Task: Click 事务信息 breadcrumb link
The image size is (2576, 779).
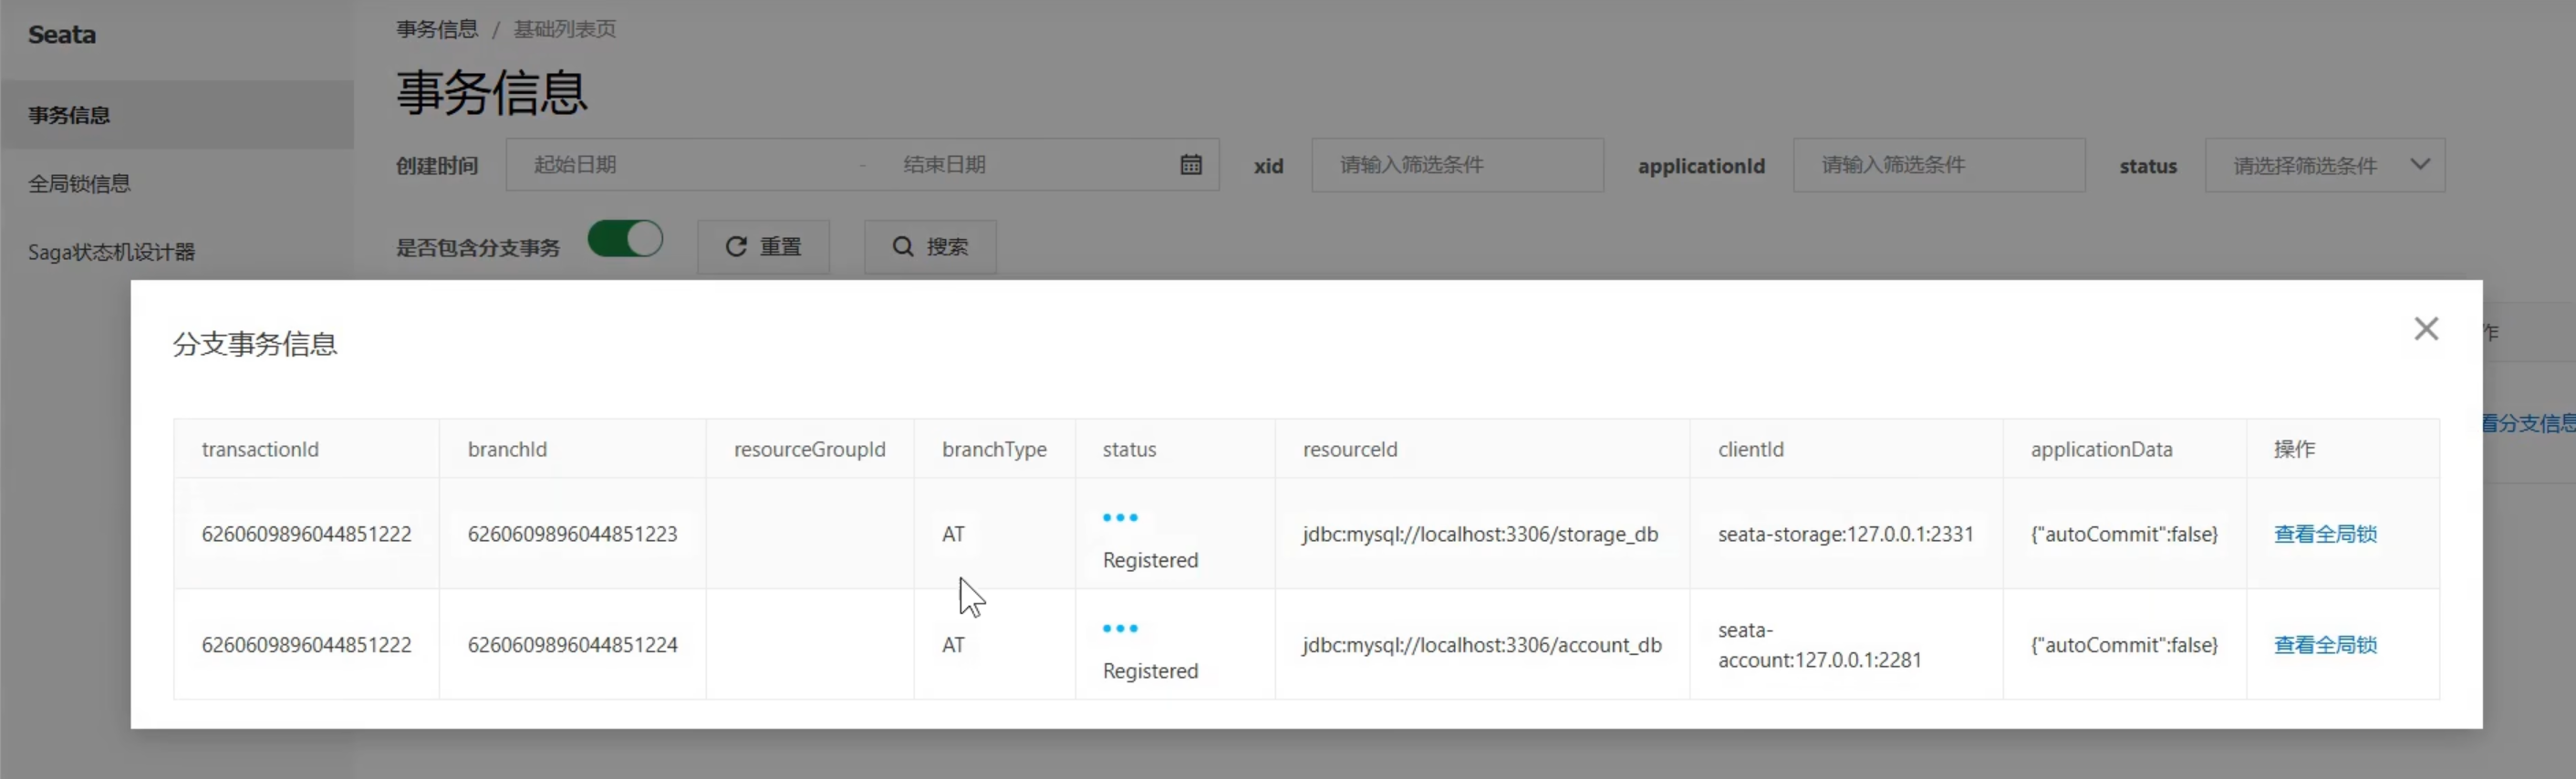Action: click(x=437, y=29)
